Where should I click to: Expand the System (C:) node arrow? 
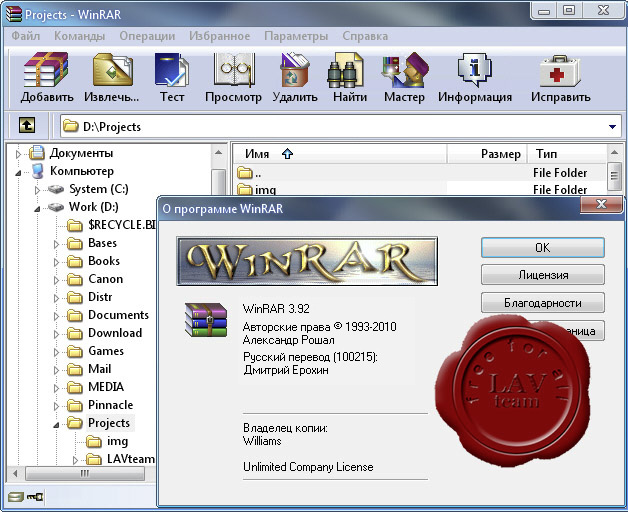click(x=37, y=190)
